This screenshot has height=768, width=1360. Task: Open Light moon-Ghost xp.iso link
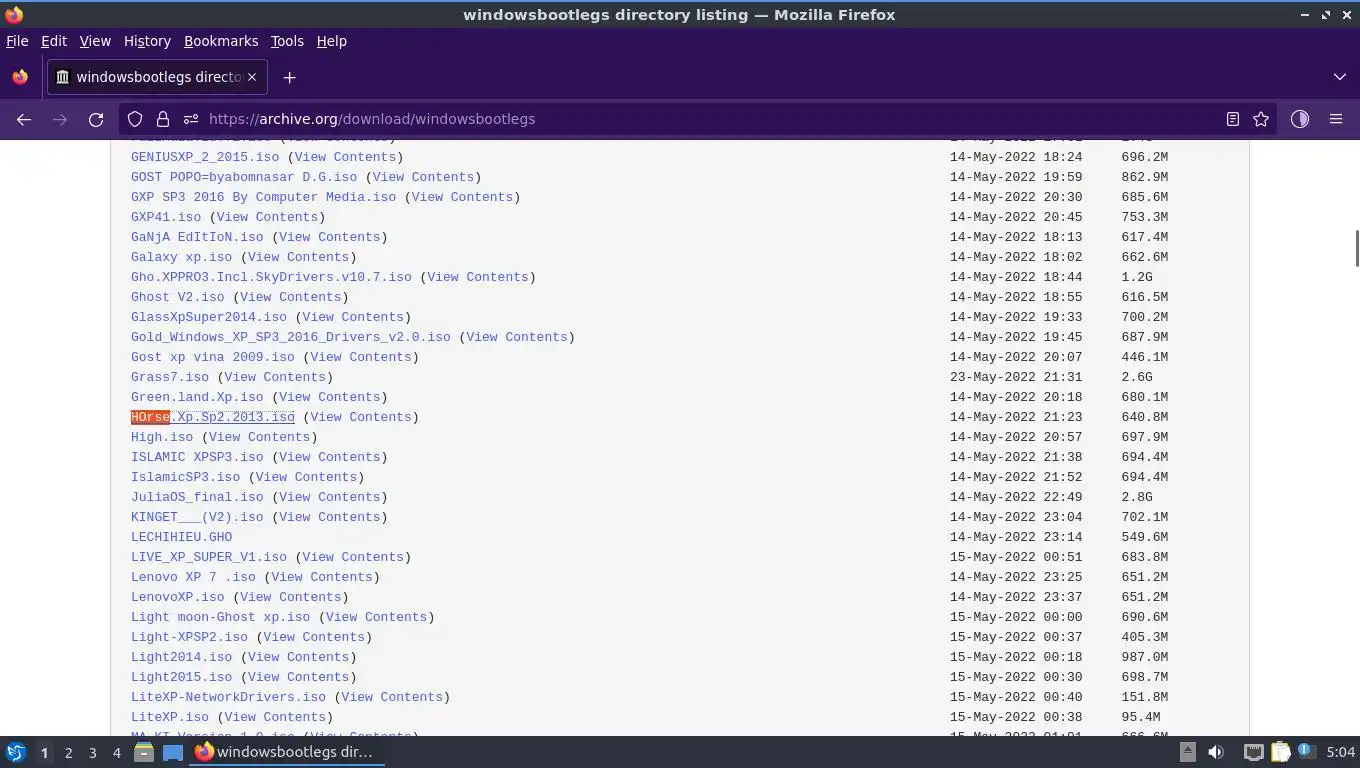click(x=221, y=617)
